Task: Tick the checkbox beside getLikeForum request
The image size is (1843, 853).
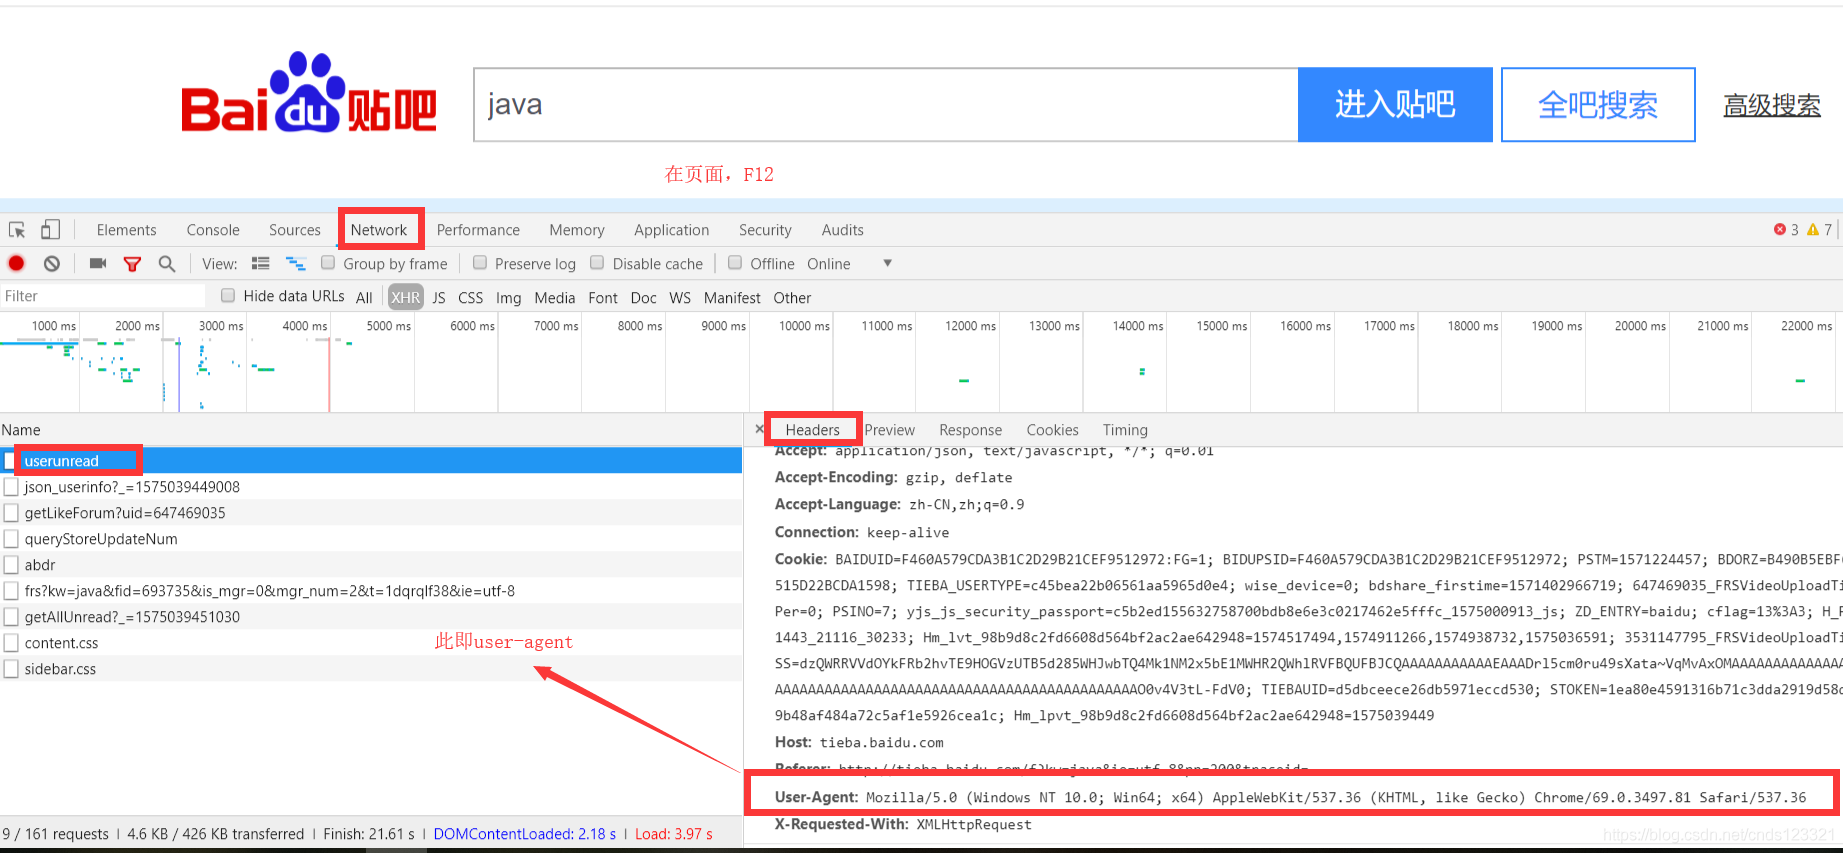Action: pyautogui.click(x=11, y=513)
